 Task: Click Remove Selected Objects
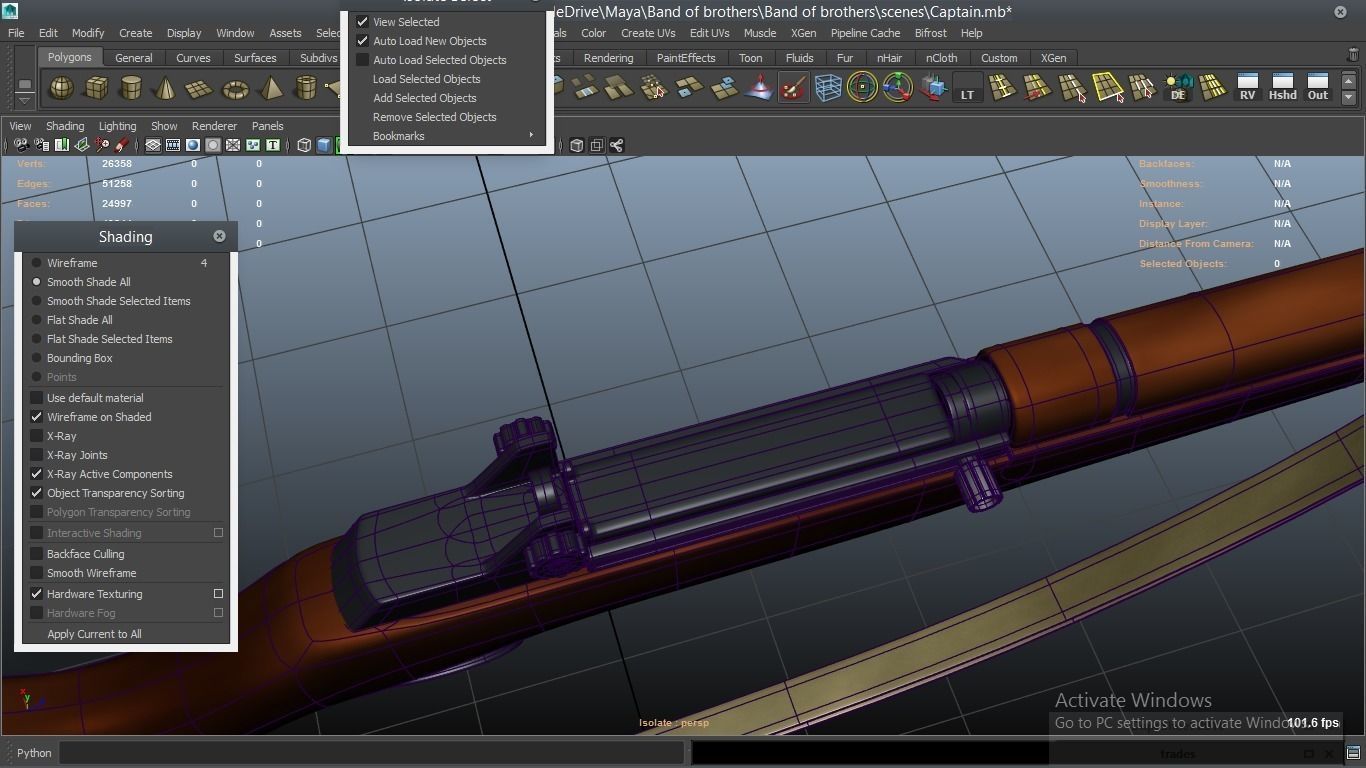pos(434,117)
